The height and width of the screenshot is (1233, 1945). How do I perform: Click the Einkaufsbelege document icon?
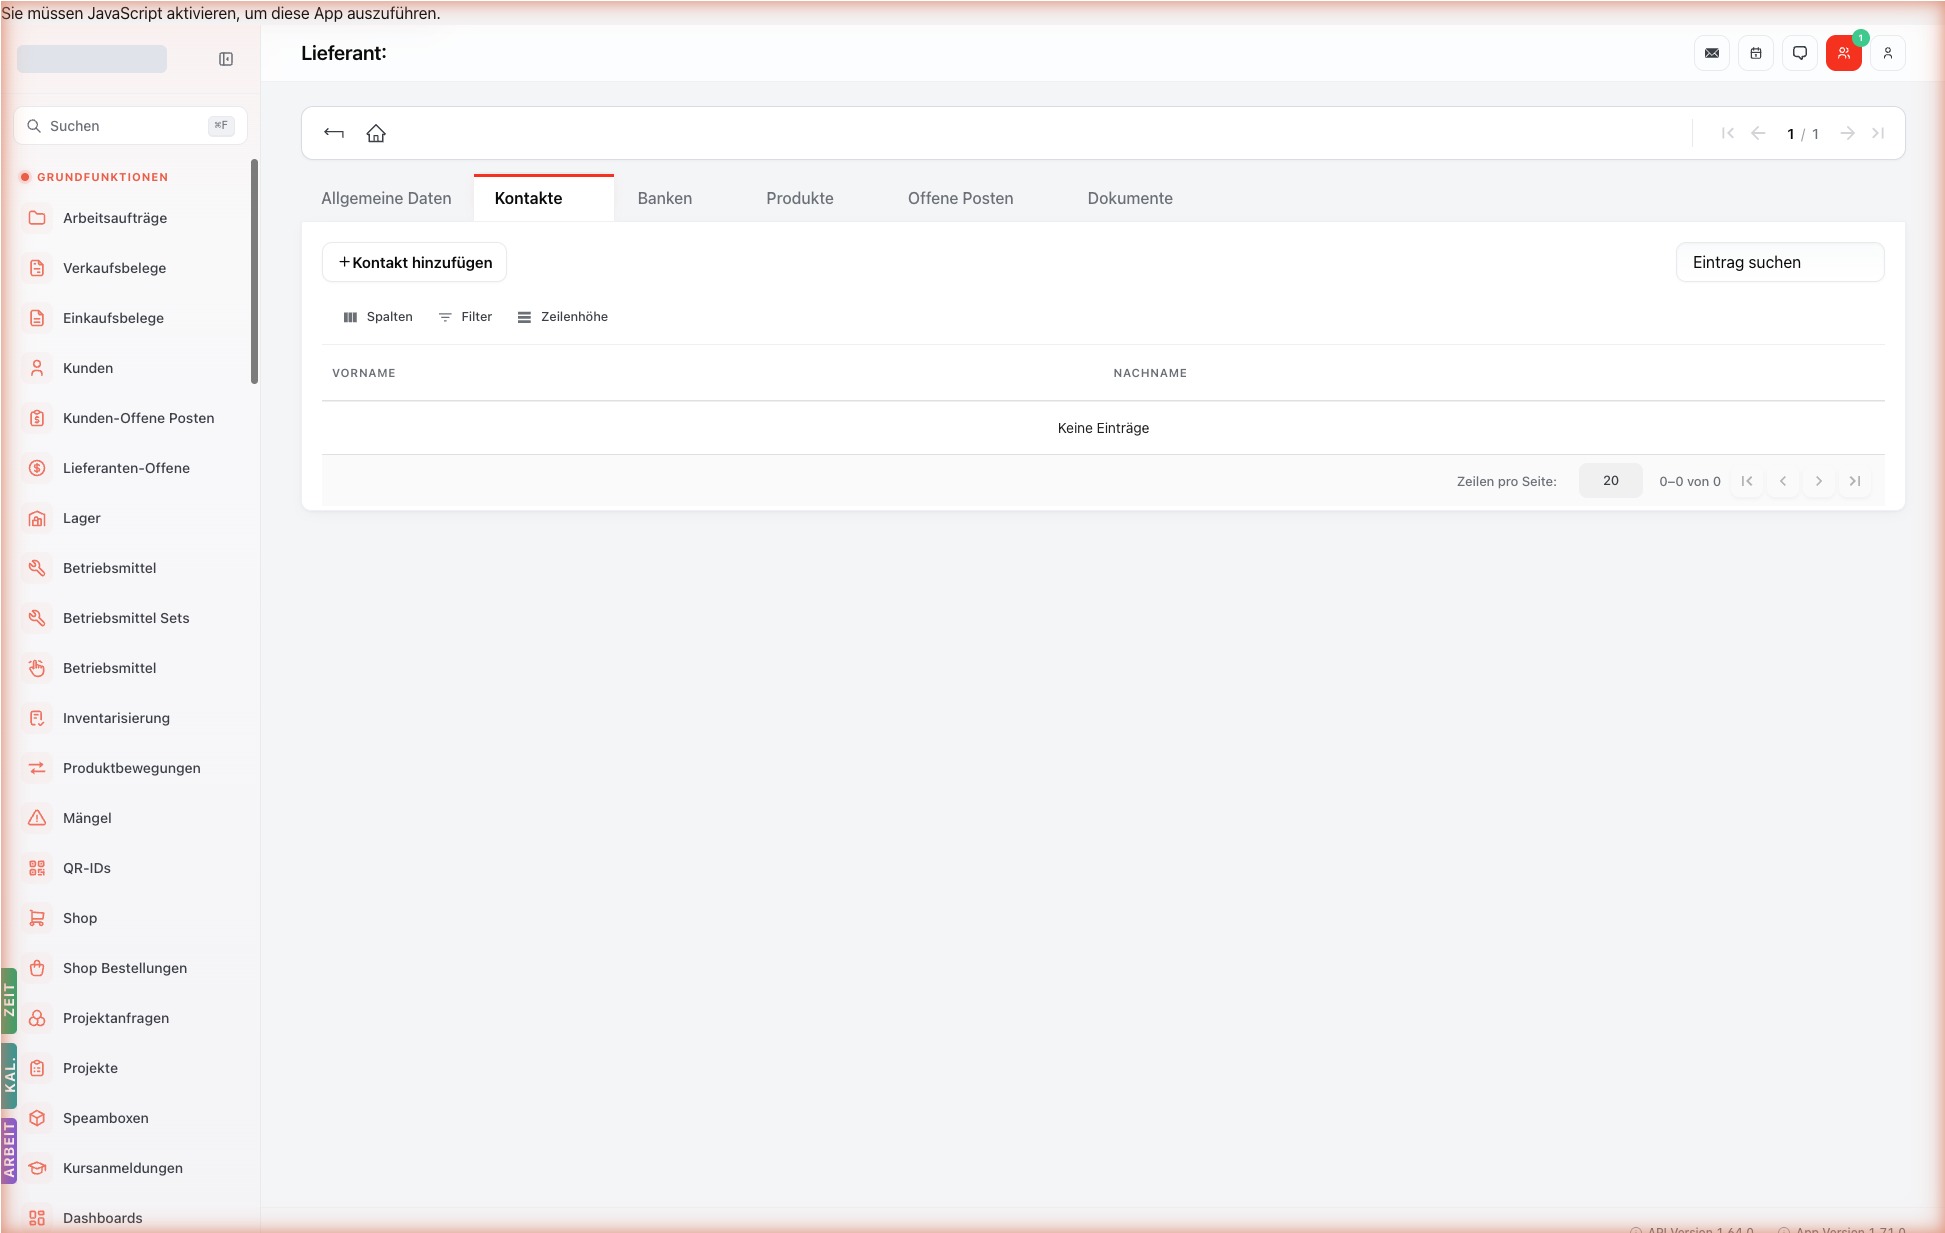tap(37, 318)
